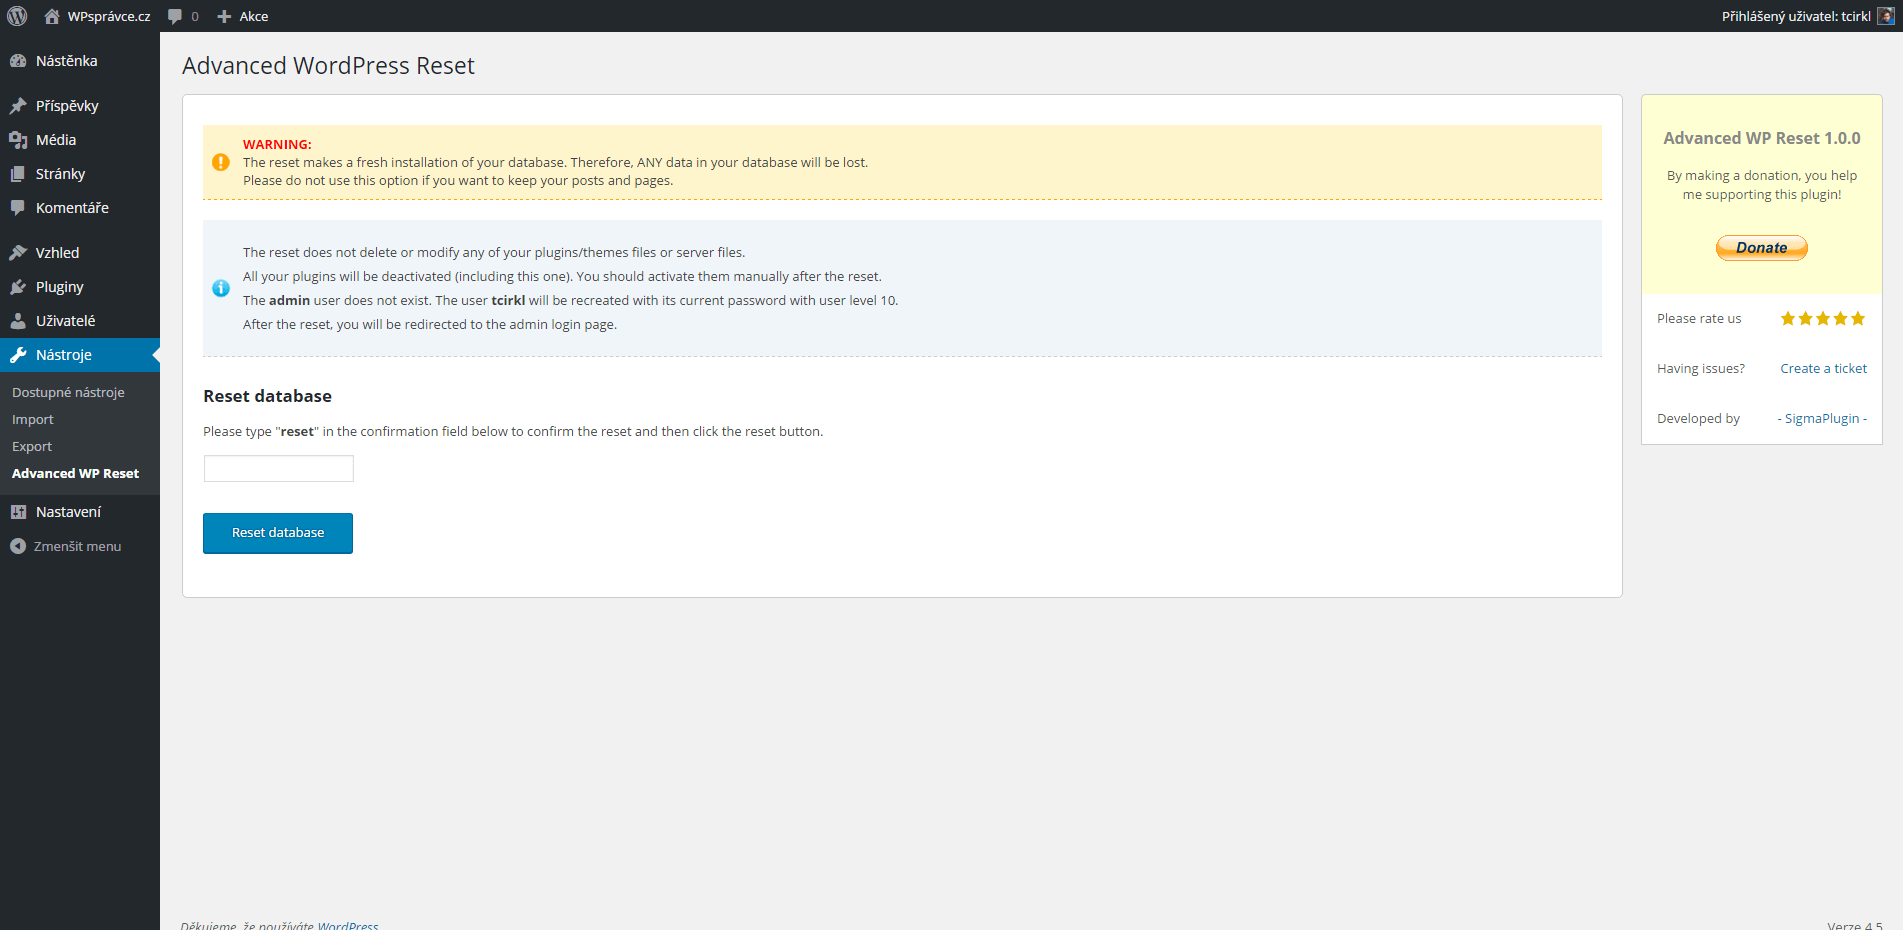Click the Advanced WP Reset 1.0.0 title
Viewport: 1903px width, 930px height.
pyautogui.click(x=1761, y=138)
